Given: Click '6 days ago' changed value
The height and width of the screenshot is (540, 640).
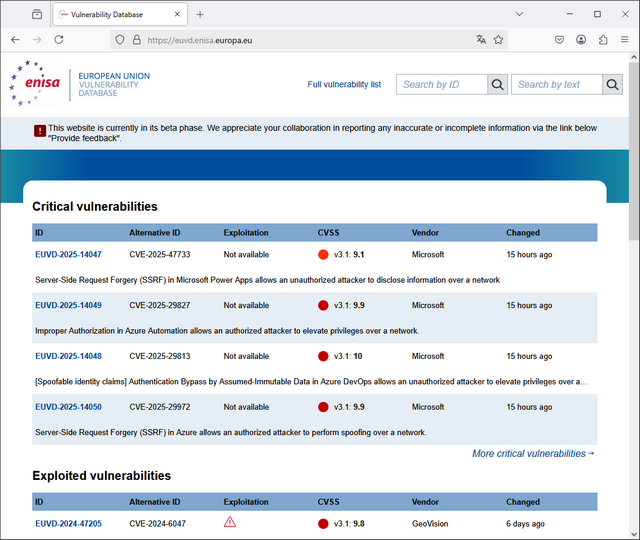Looking at the screenshot, I should pos(525,524).
